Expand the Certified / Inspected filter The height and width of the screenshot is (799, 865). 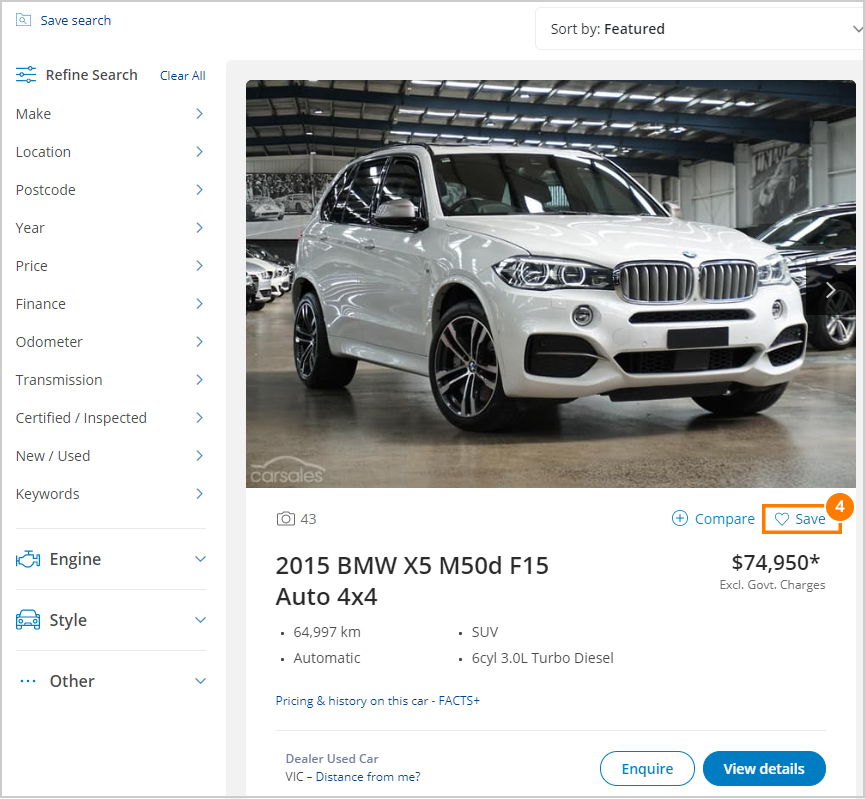pyautogui.click(x=110, y=418)
